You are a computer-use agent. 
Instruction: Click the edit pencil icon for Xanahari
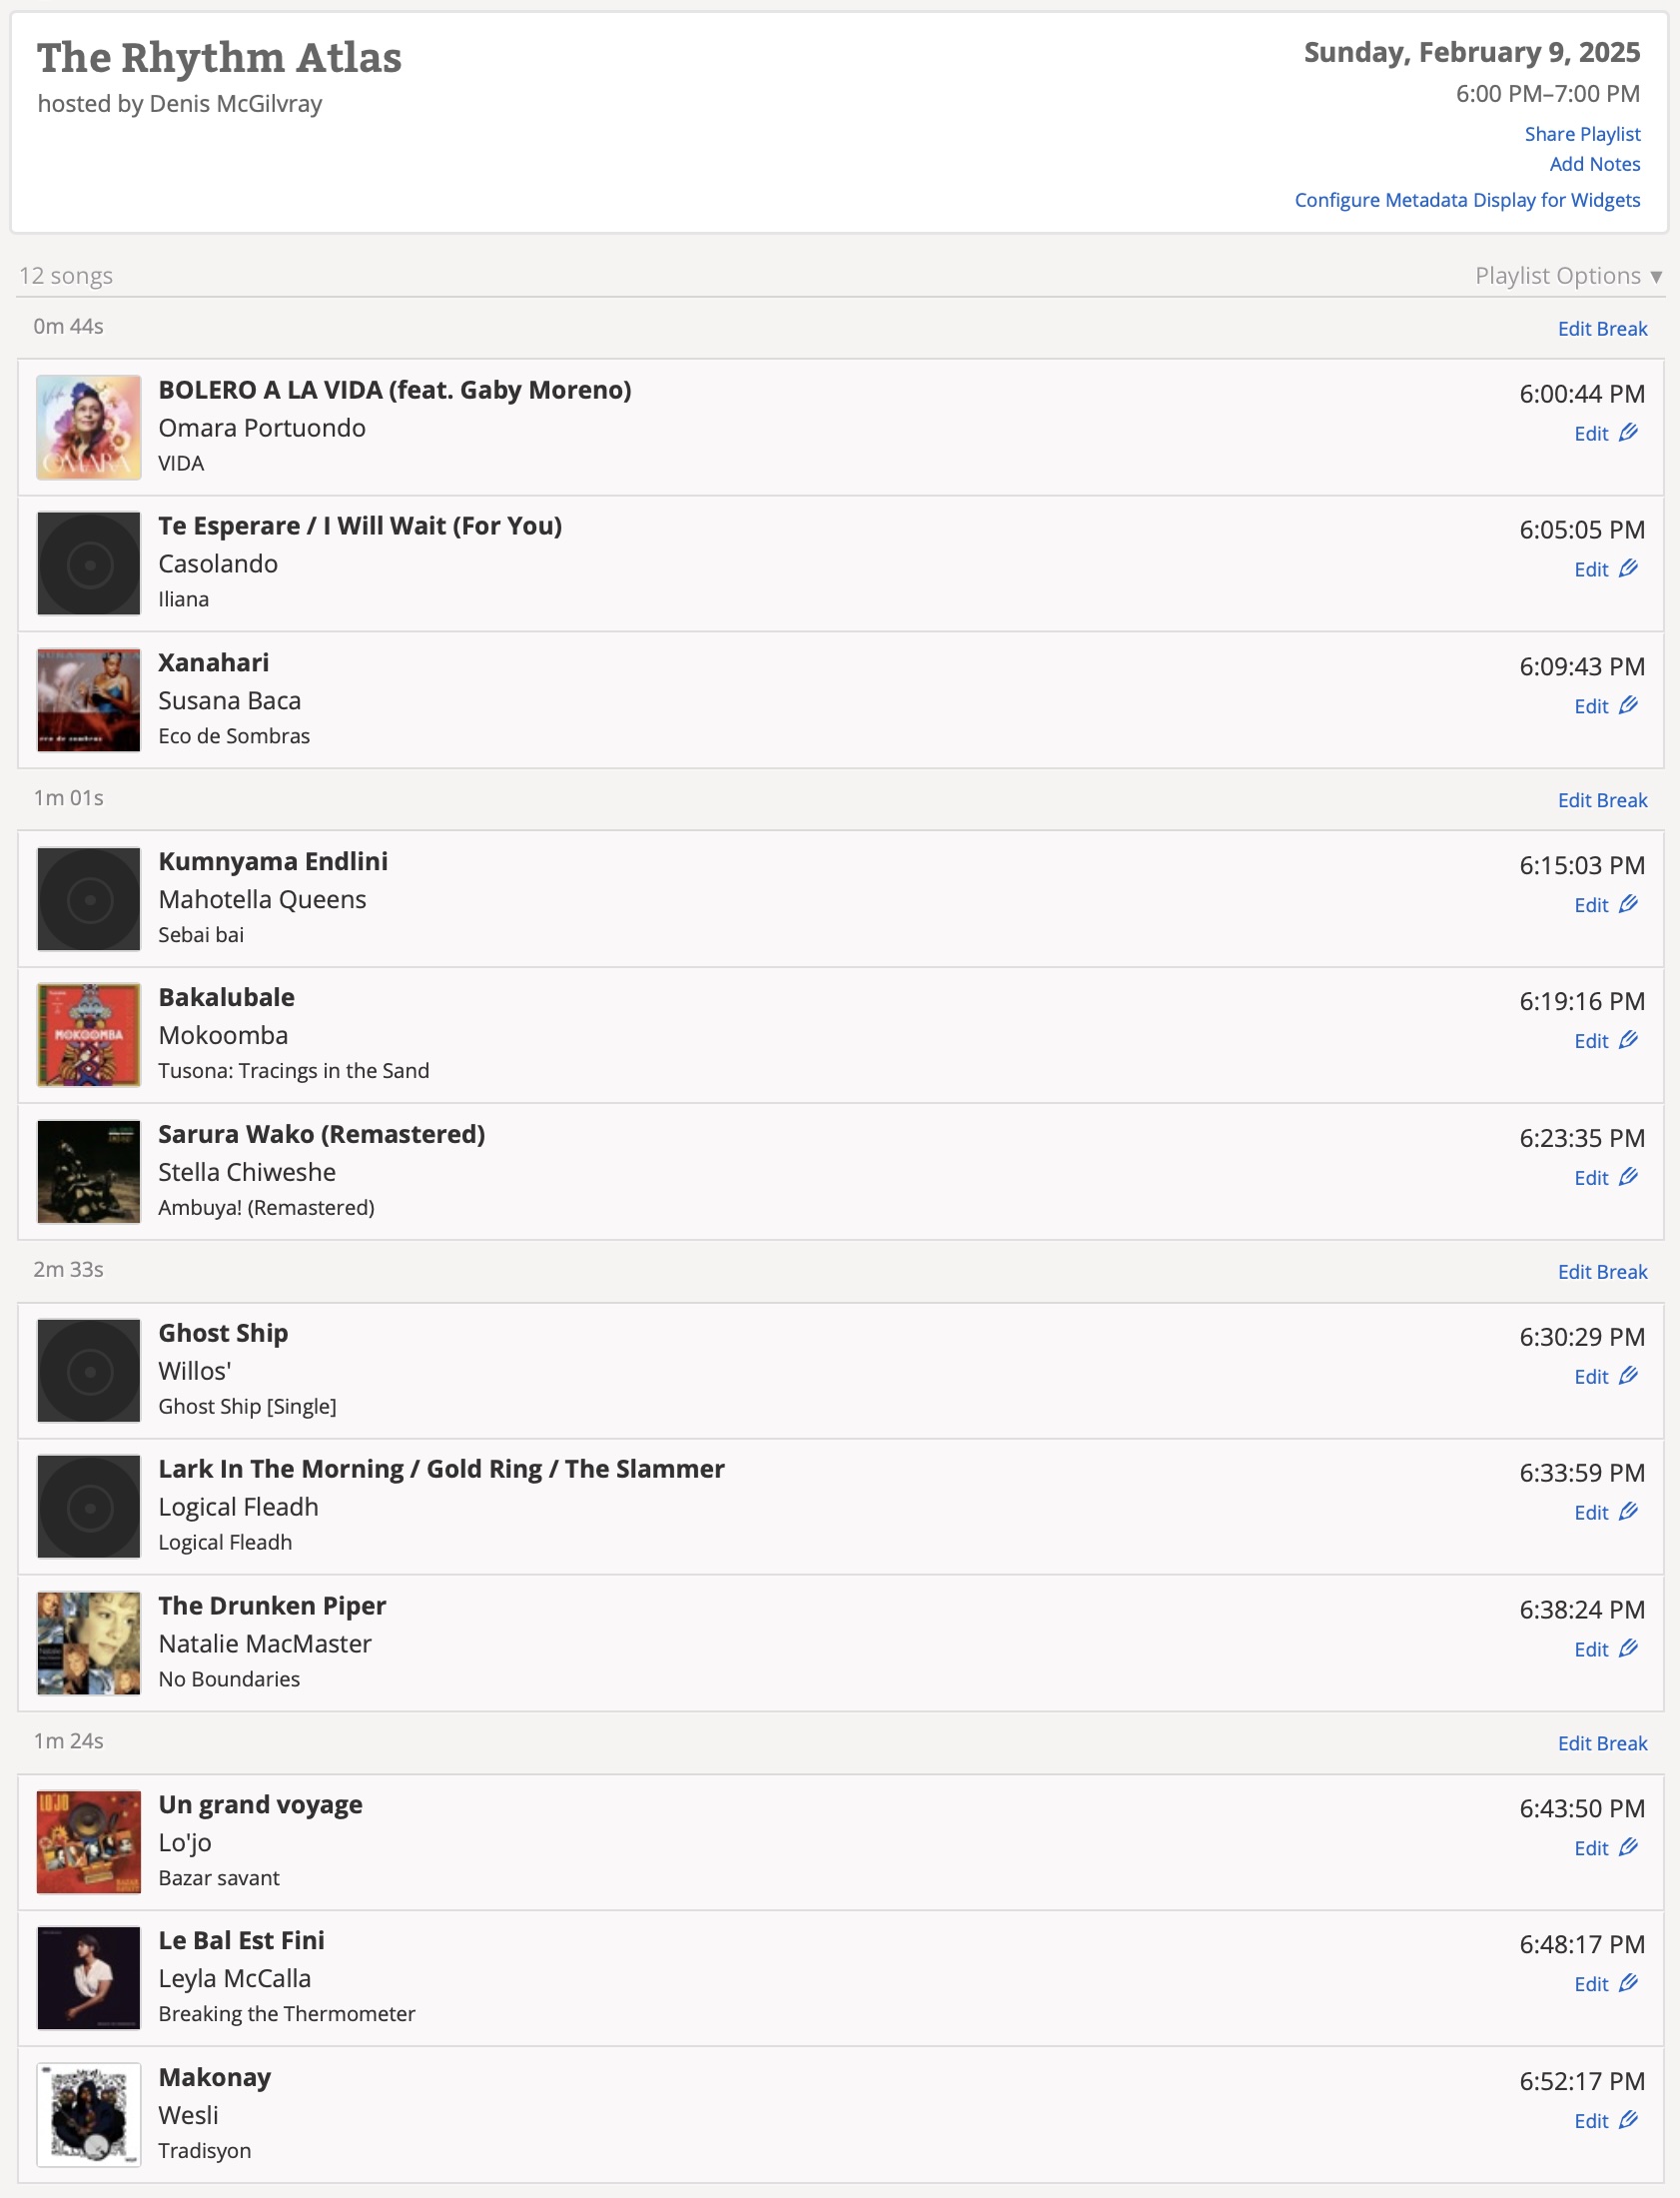[x=1628, y=705]
